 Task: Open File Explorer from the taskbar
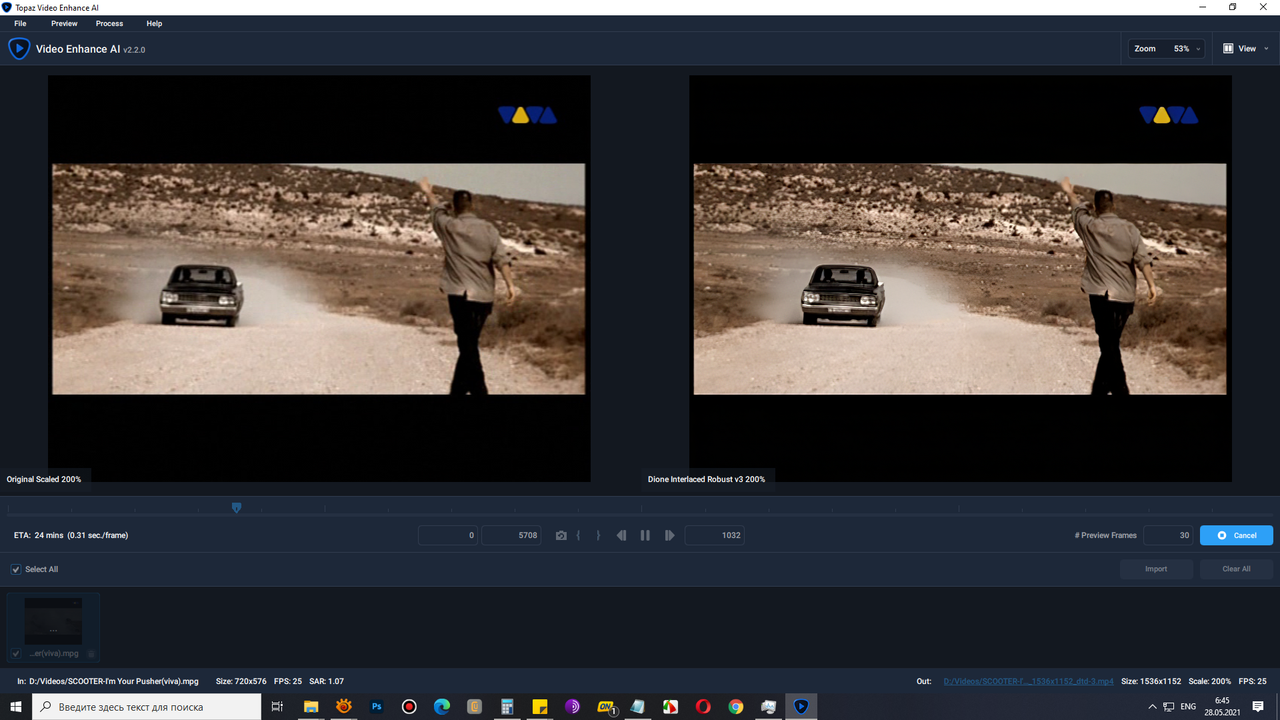311,706
